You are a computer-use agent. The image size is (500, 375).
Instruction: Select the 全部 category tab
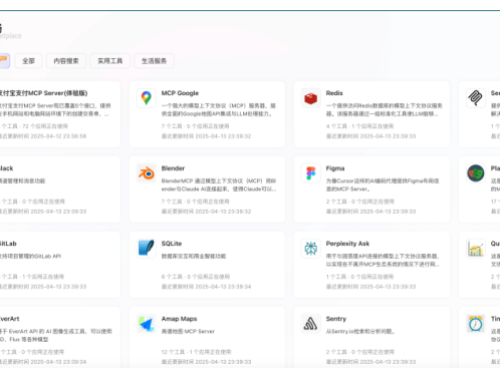click(28, 61)
